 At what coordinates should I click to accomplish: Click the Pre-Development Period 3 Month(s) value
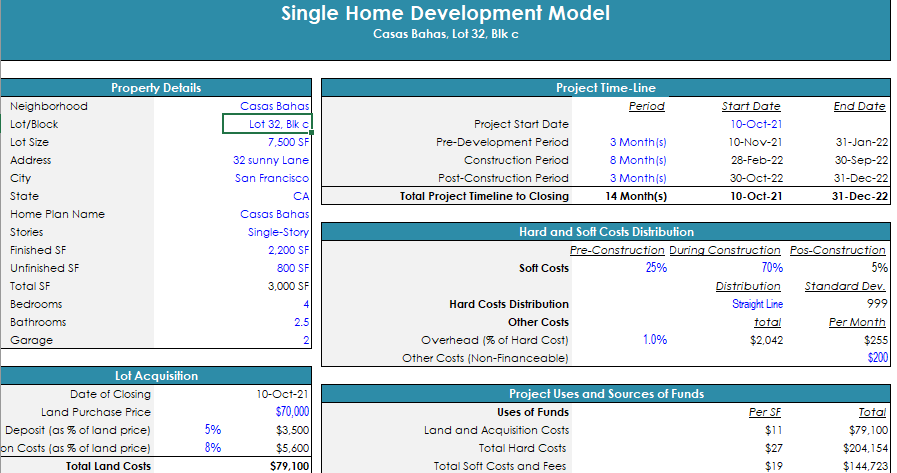pos(637,142)
